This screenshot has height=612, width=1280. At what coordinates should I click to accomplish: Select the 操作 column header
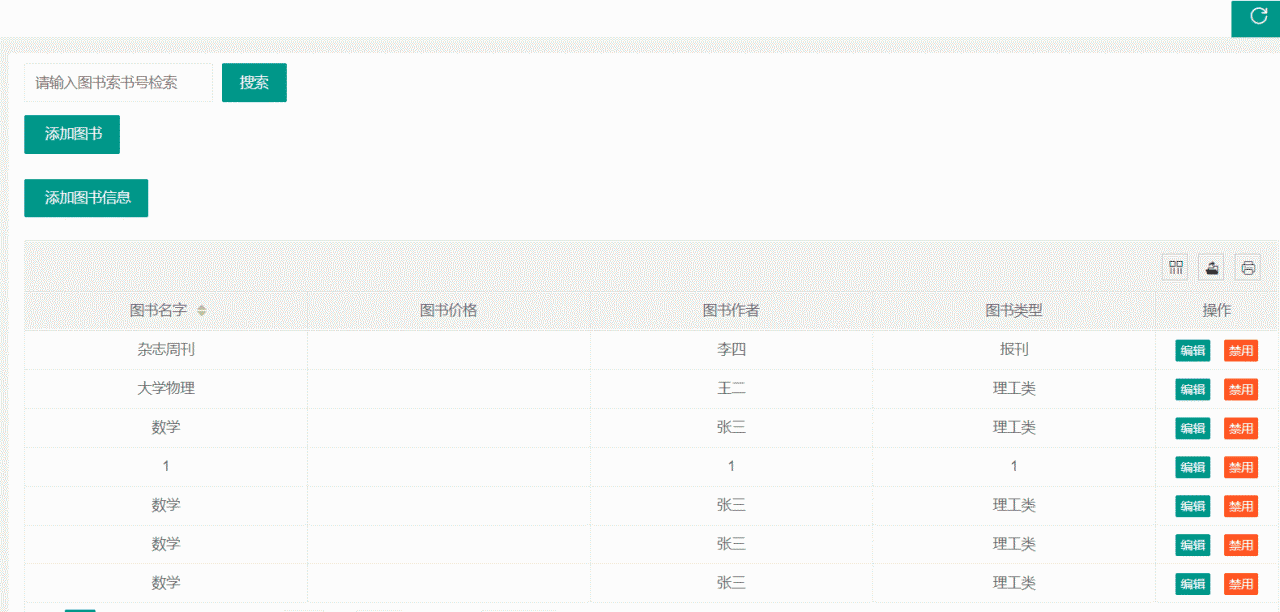click(1217, 311)
